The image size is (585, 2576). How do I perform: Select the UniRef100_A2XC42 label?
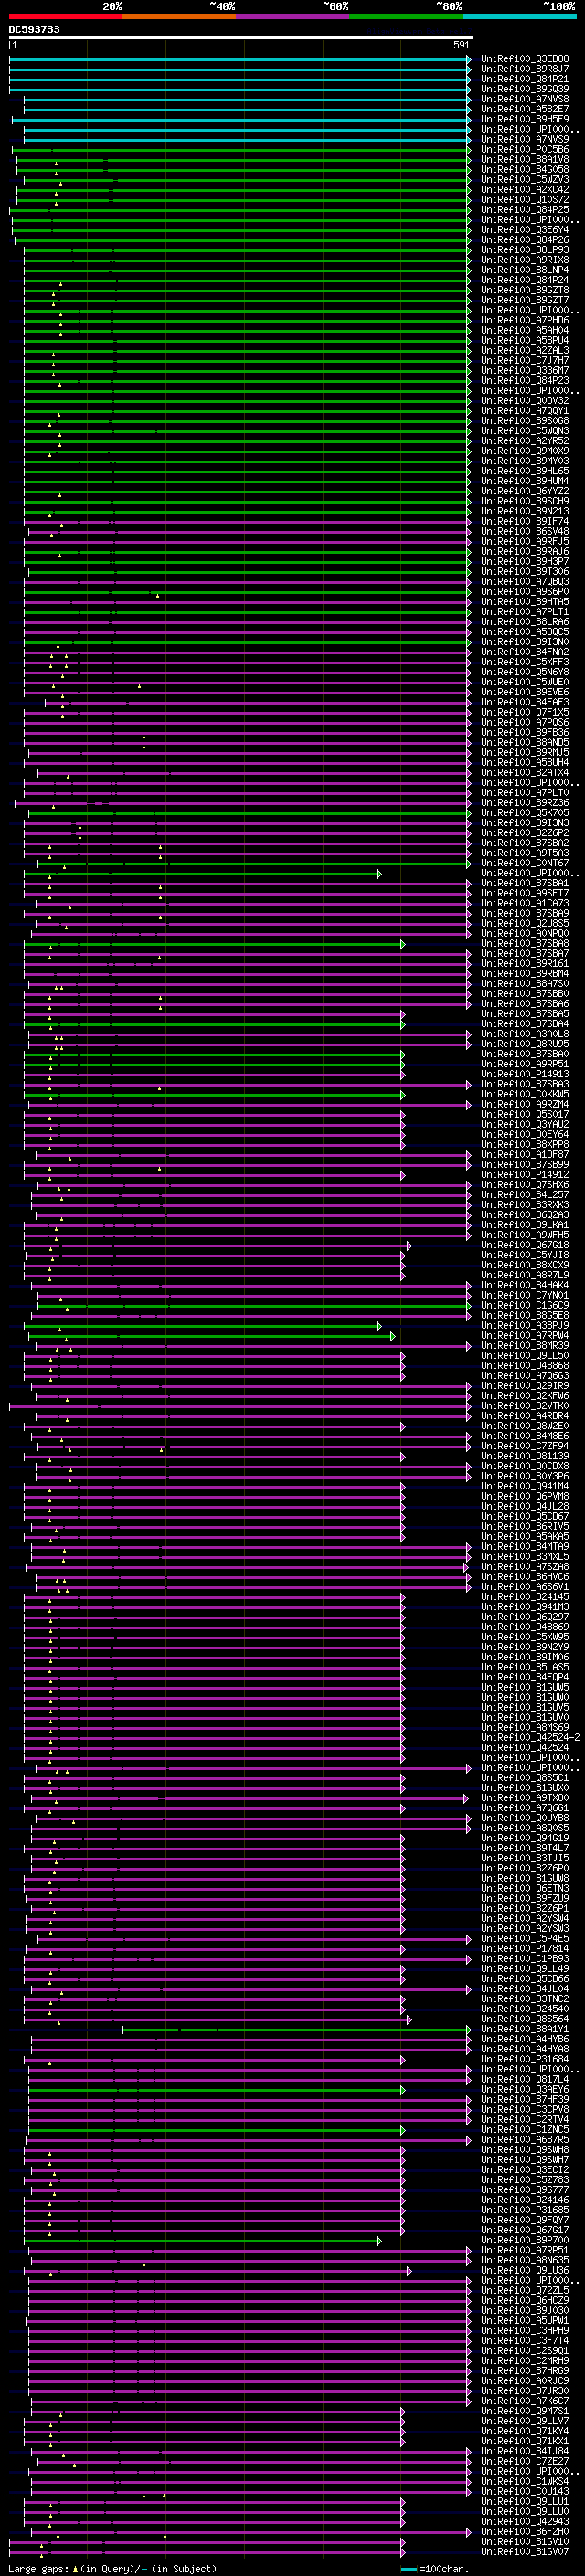coord(525,190)
